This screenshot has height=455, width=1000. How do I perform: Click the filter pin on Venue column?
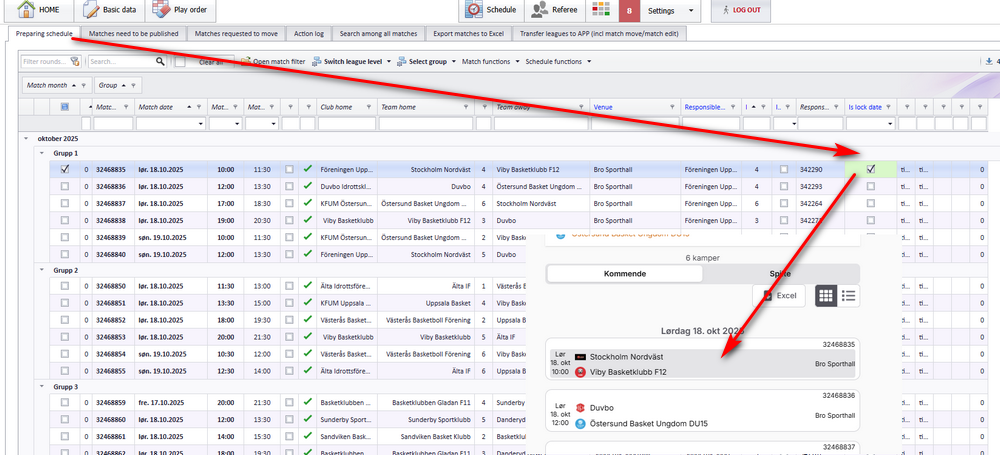[672, 107]
